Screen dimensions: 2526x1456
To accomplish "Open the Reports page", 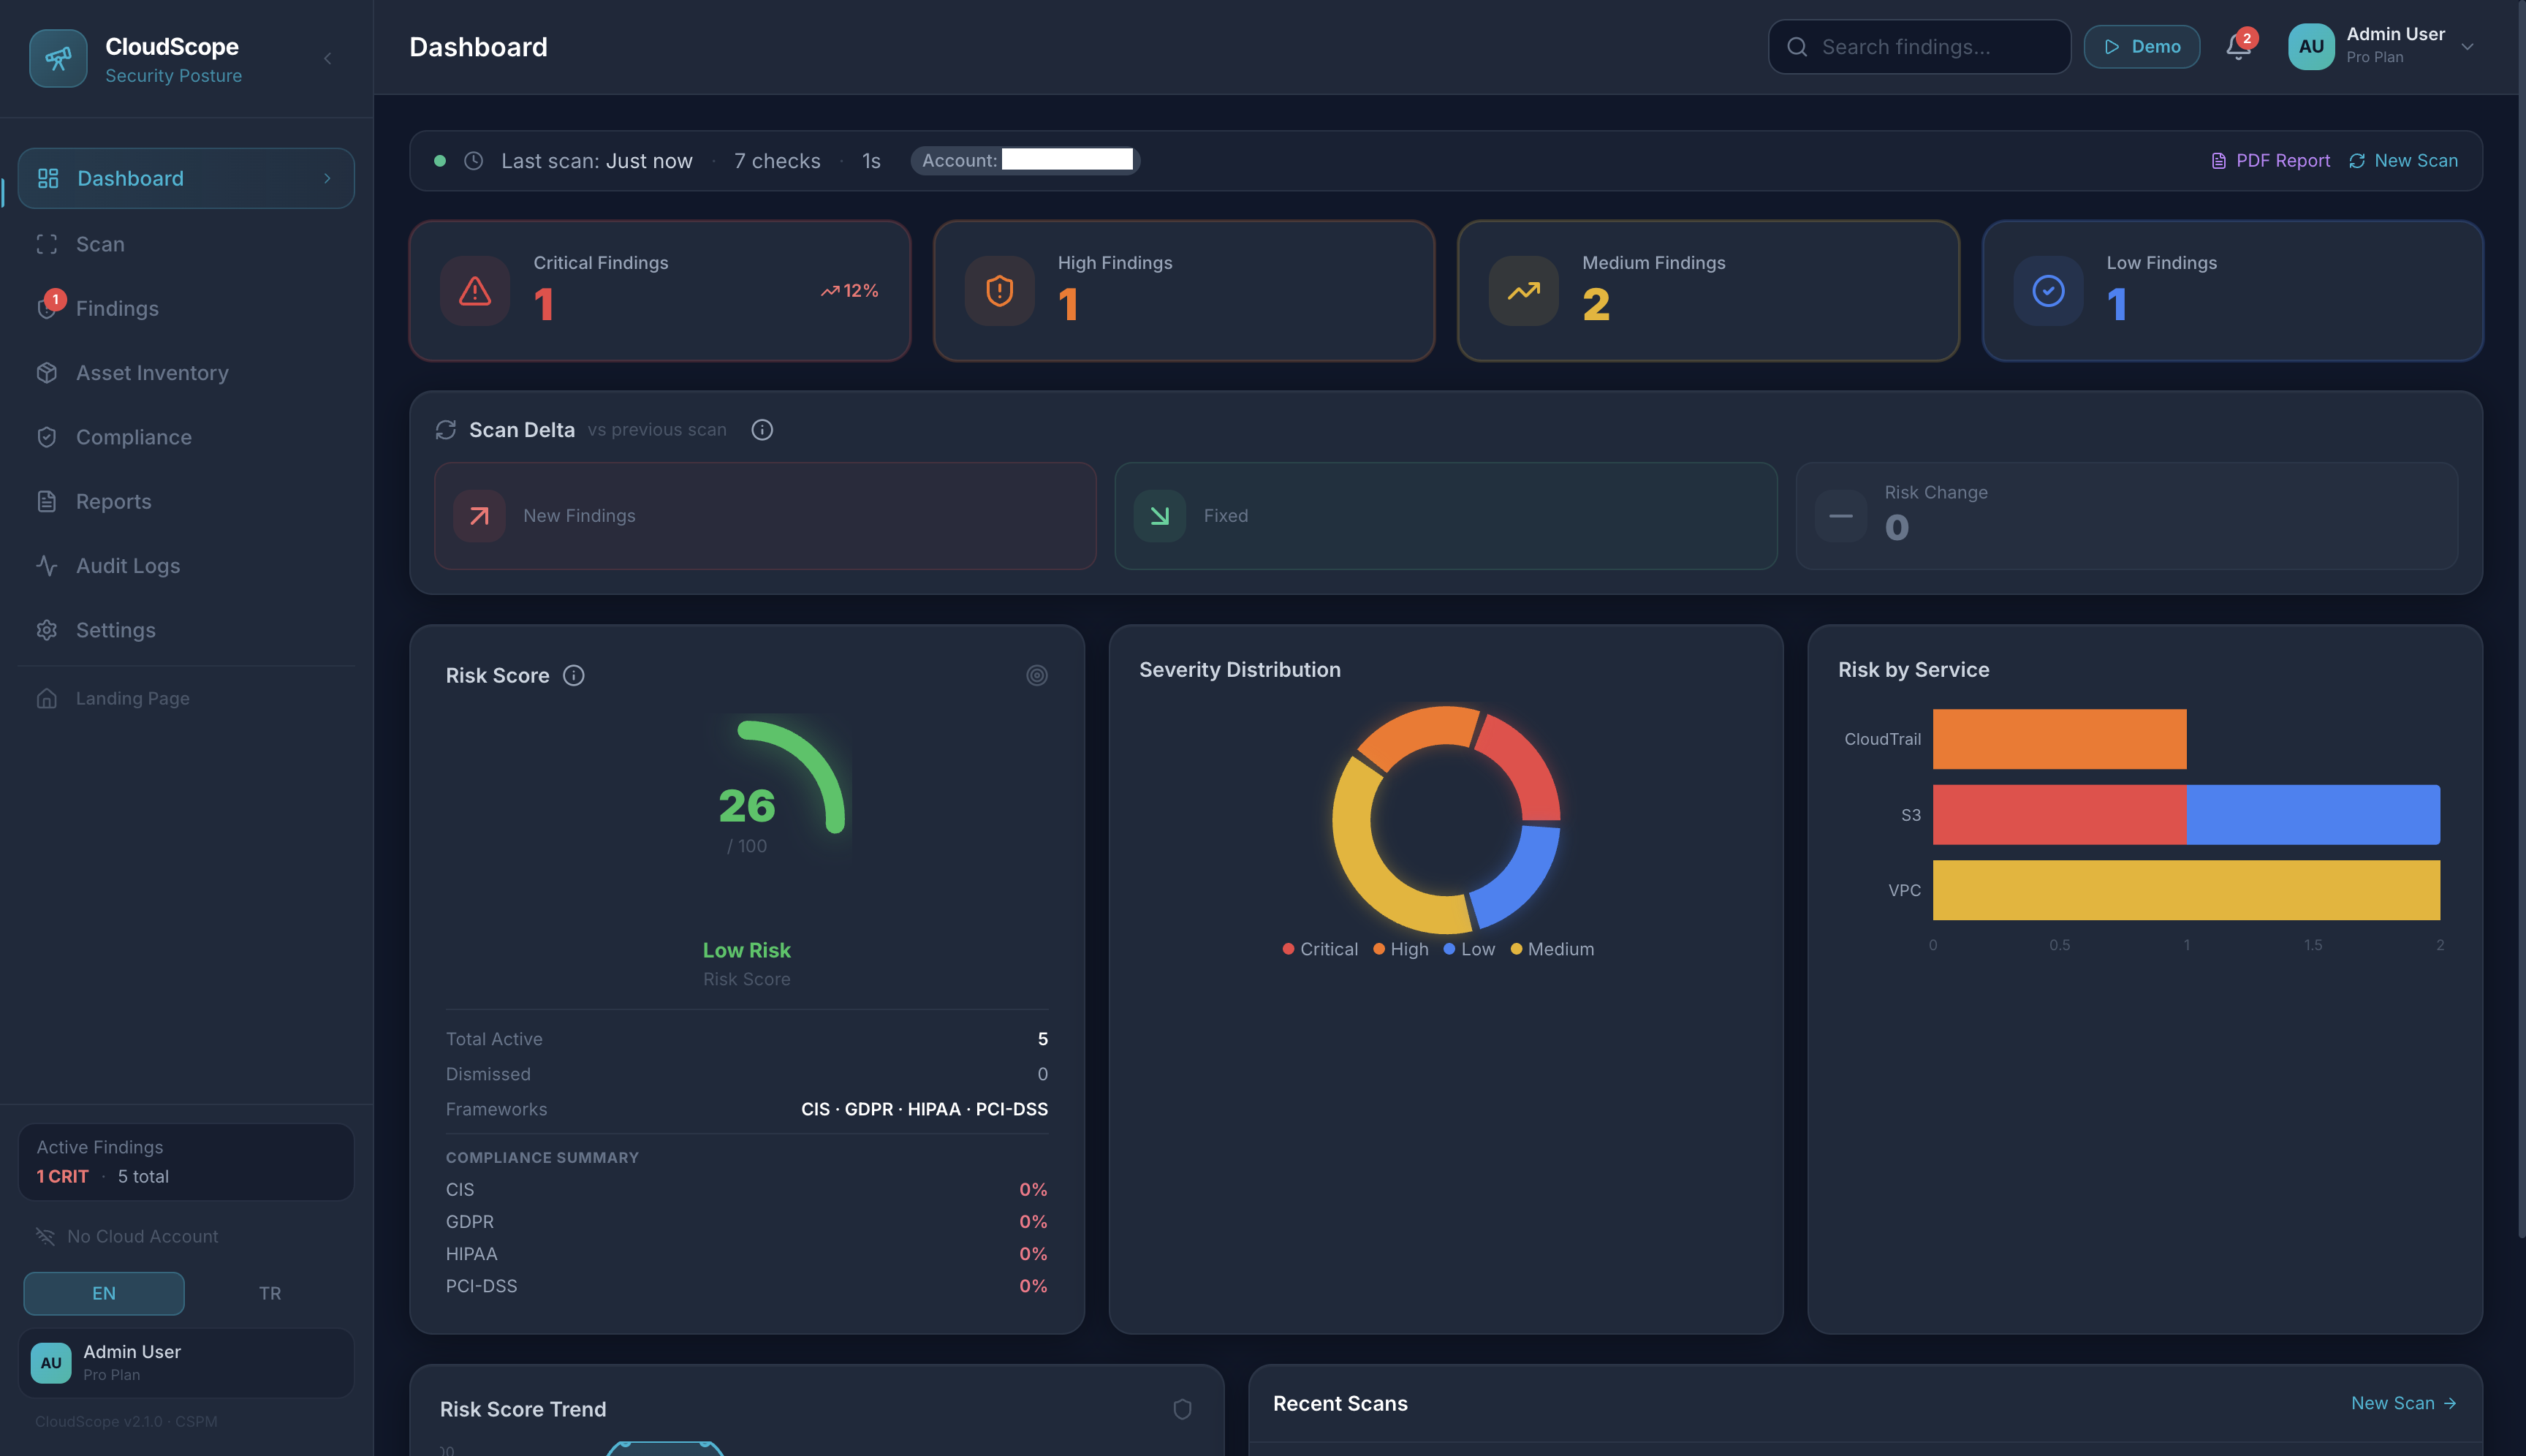I will pos(186,501).
